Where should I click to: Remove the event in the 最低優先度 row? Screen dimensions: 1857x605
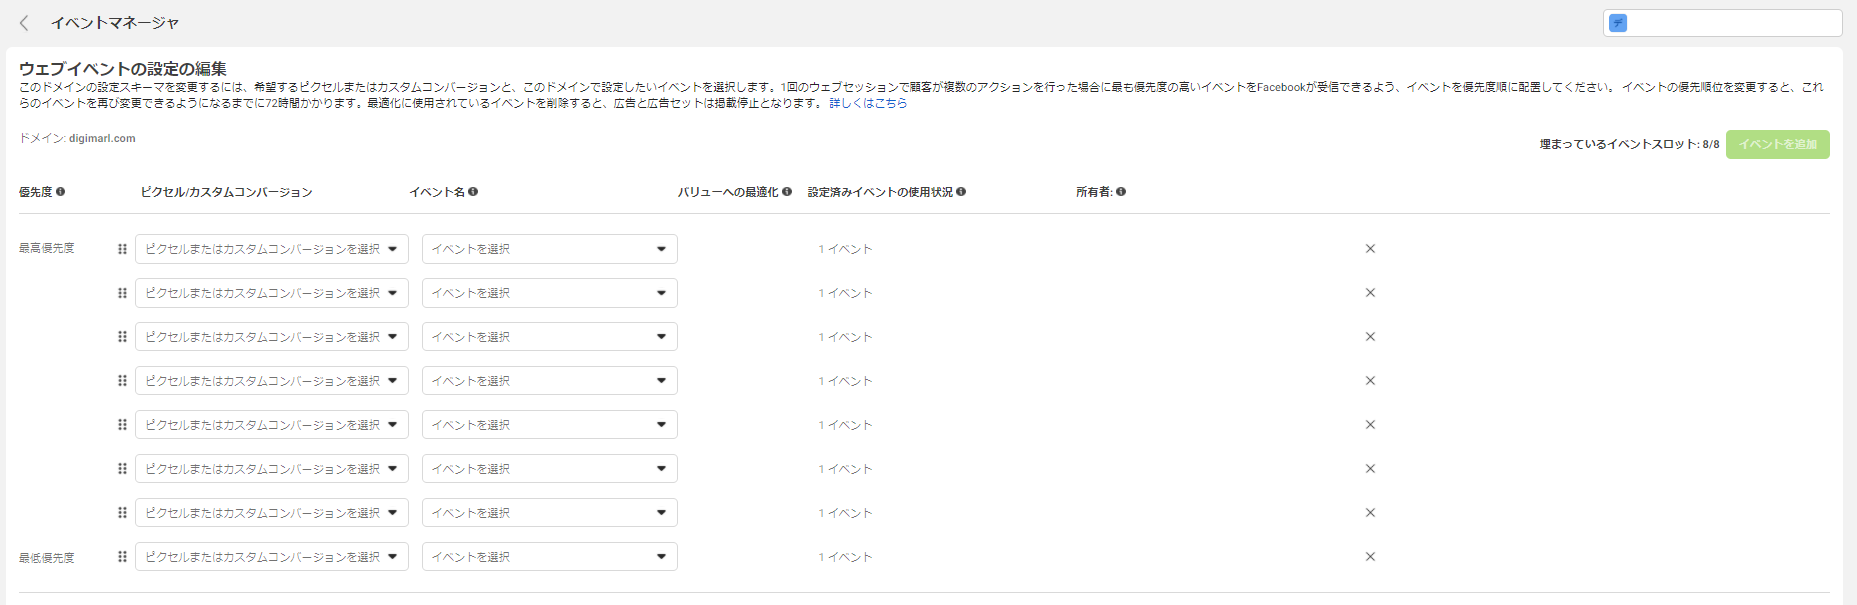pos(1370,557)
